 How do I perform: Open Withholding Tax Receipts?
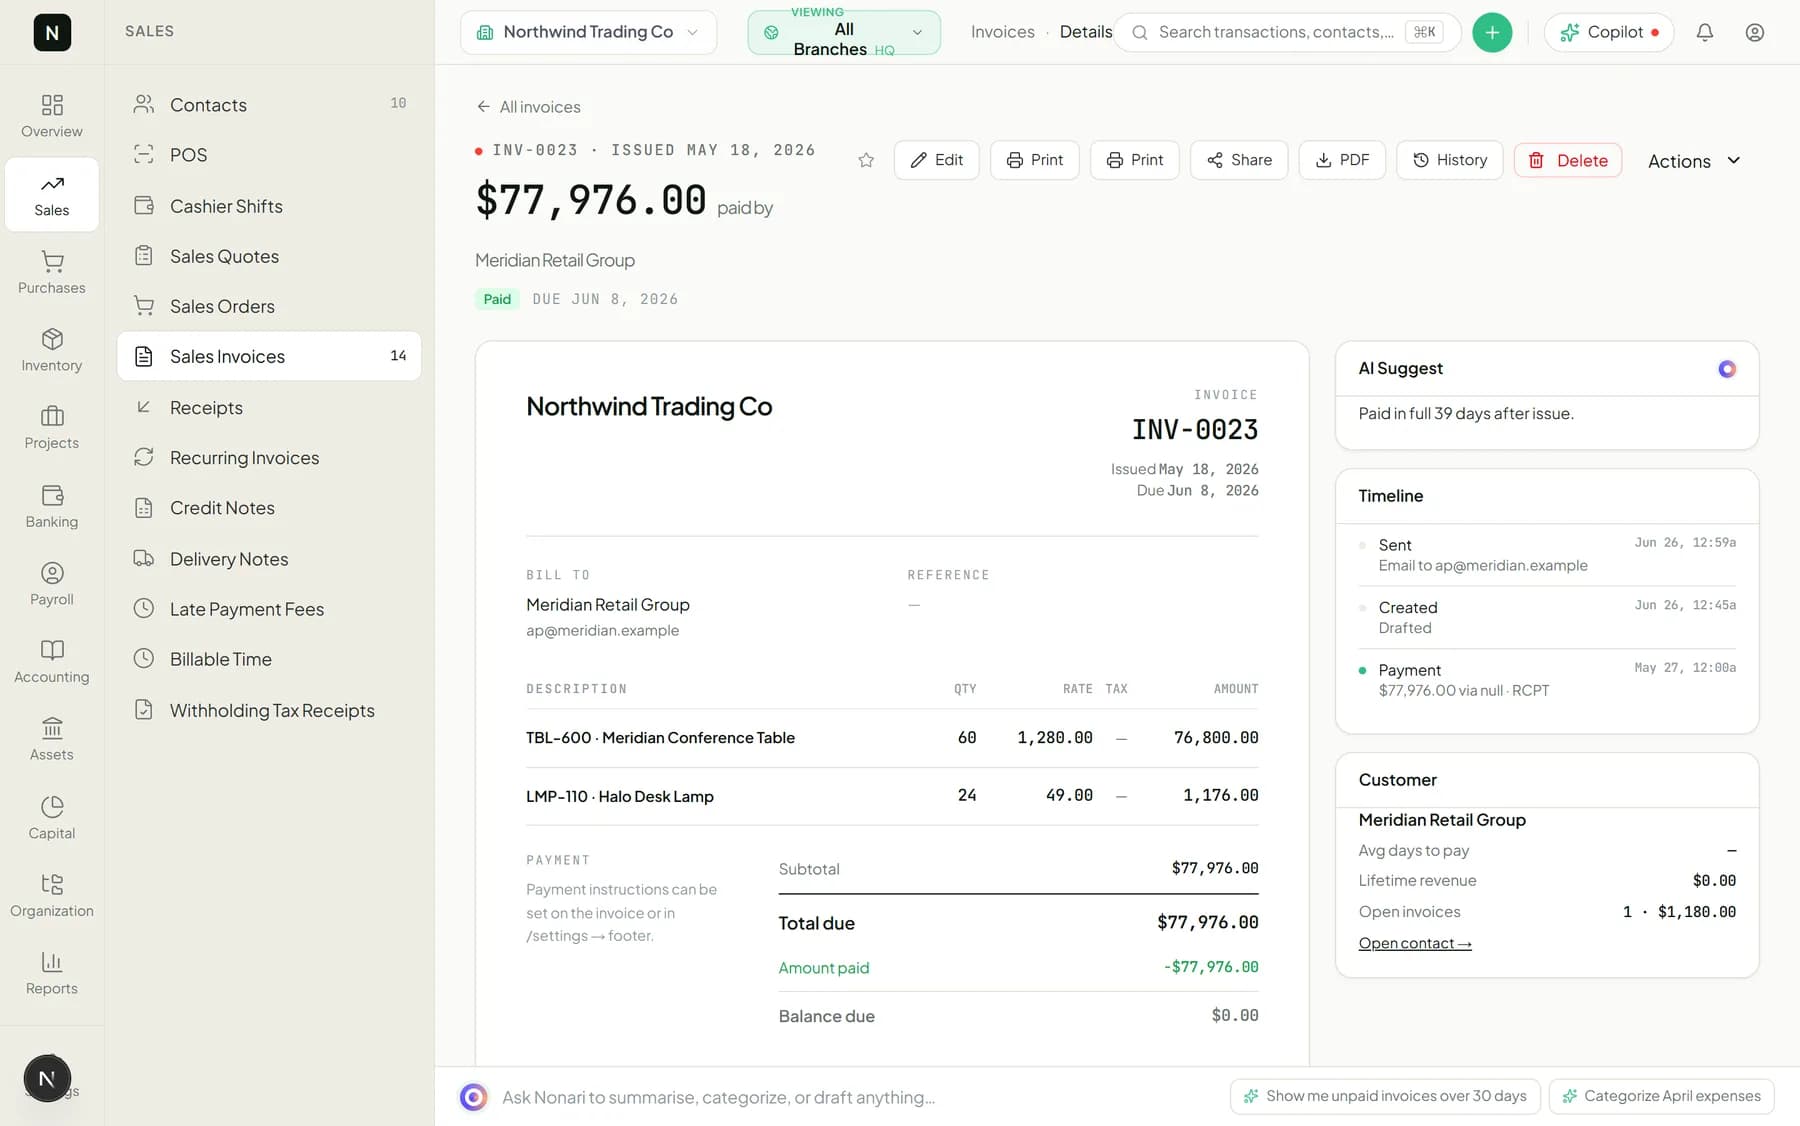(x=269, y=710)
